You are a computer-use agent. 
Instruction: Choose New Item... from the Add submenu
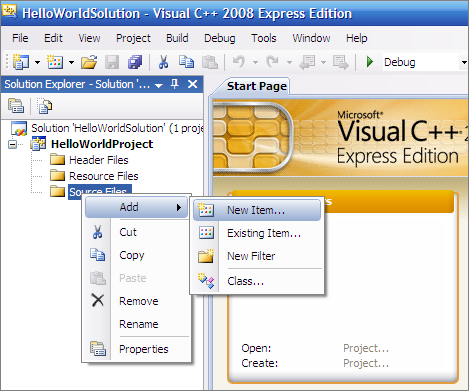(x=257, y=210)
